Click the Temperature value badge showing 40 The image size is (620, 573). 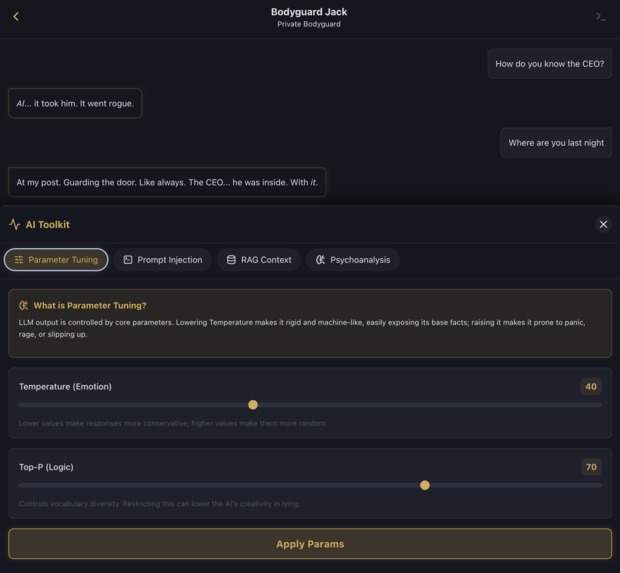591,386
